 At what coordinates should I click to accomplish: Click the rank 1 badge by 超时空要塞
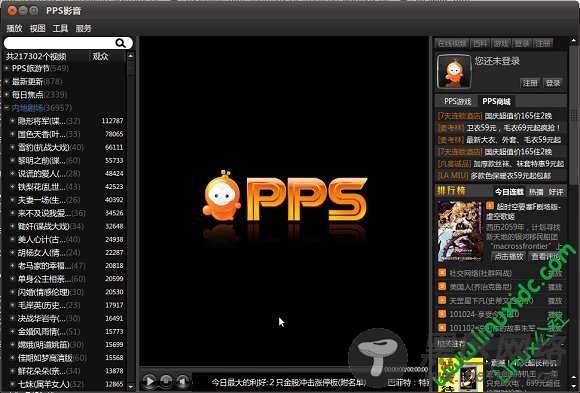[490, 205]
